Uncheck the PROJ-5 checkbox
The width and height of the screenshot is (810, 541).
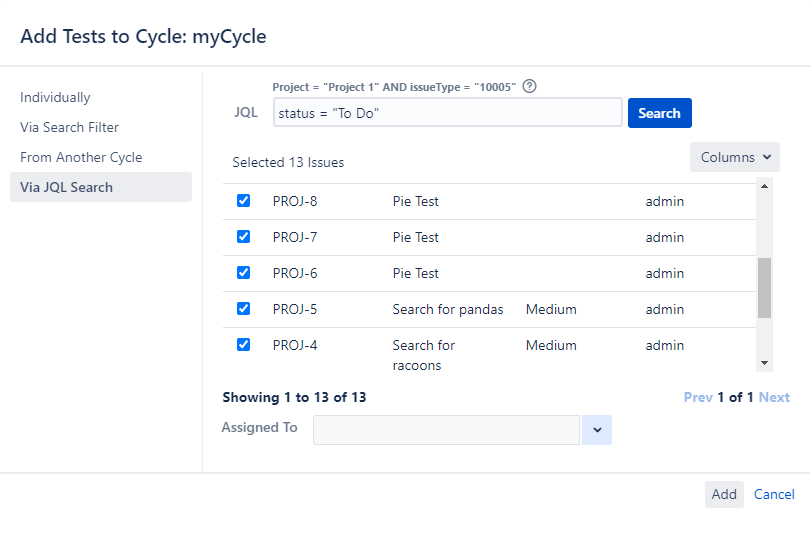pos(243,308)
